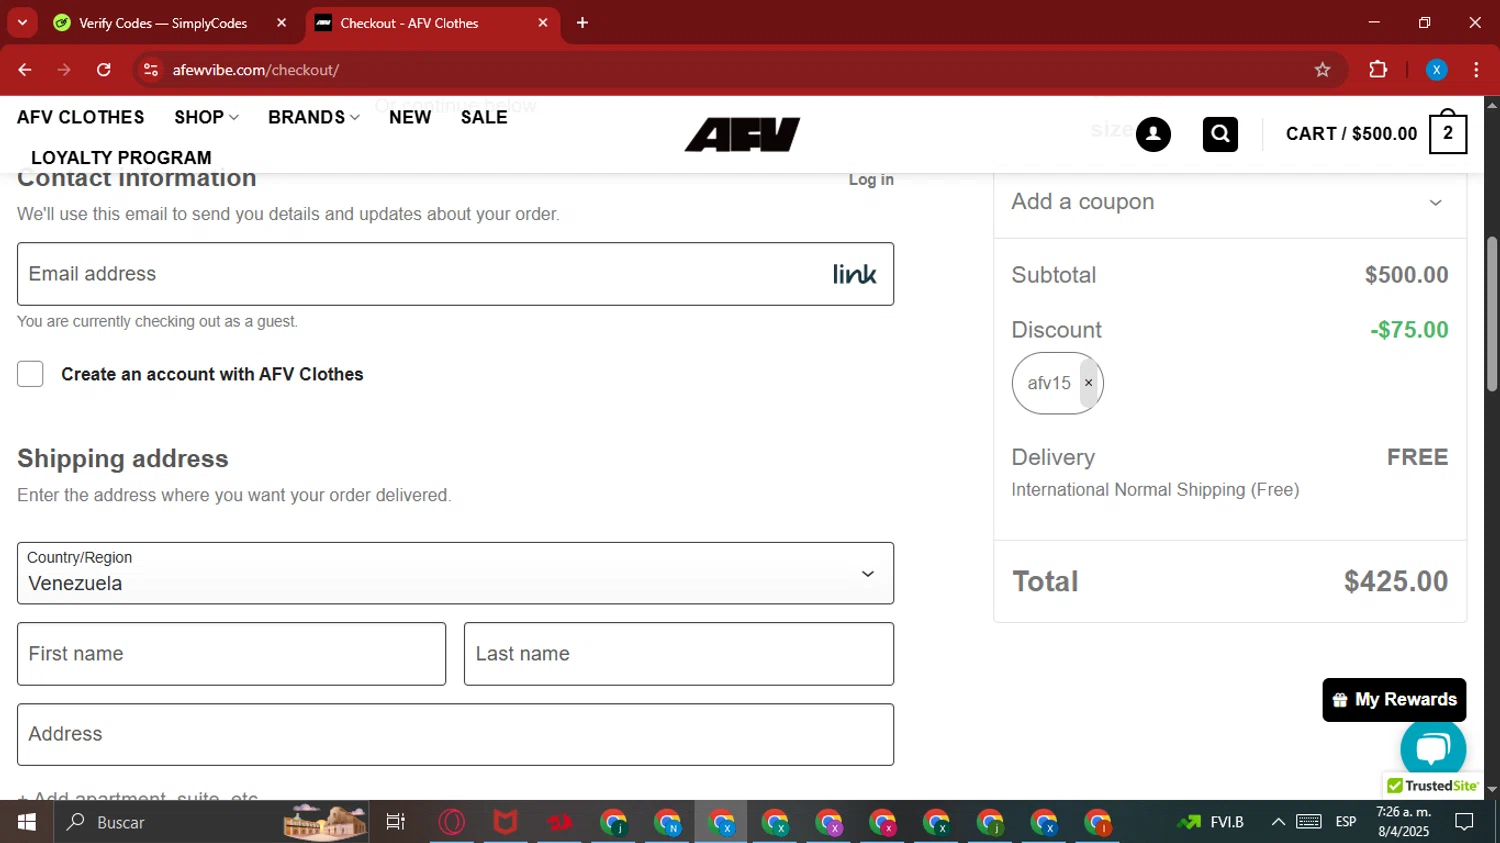Viewport: 1500px width, 843px height.
Task: Click the address bar URL
Action: click(x=256, y=70)
